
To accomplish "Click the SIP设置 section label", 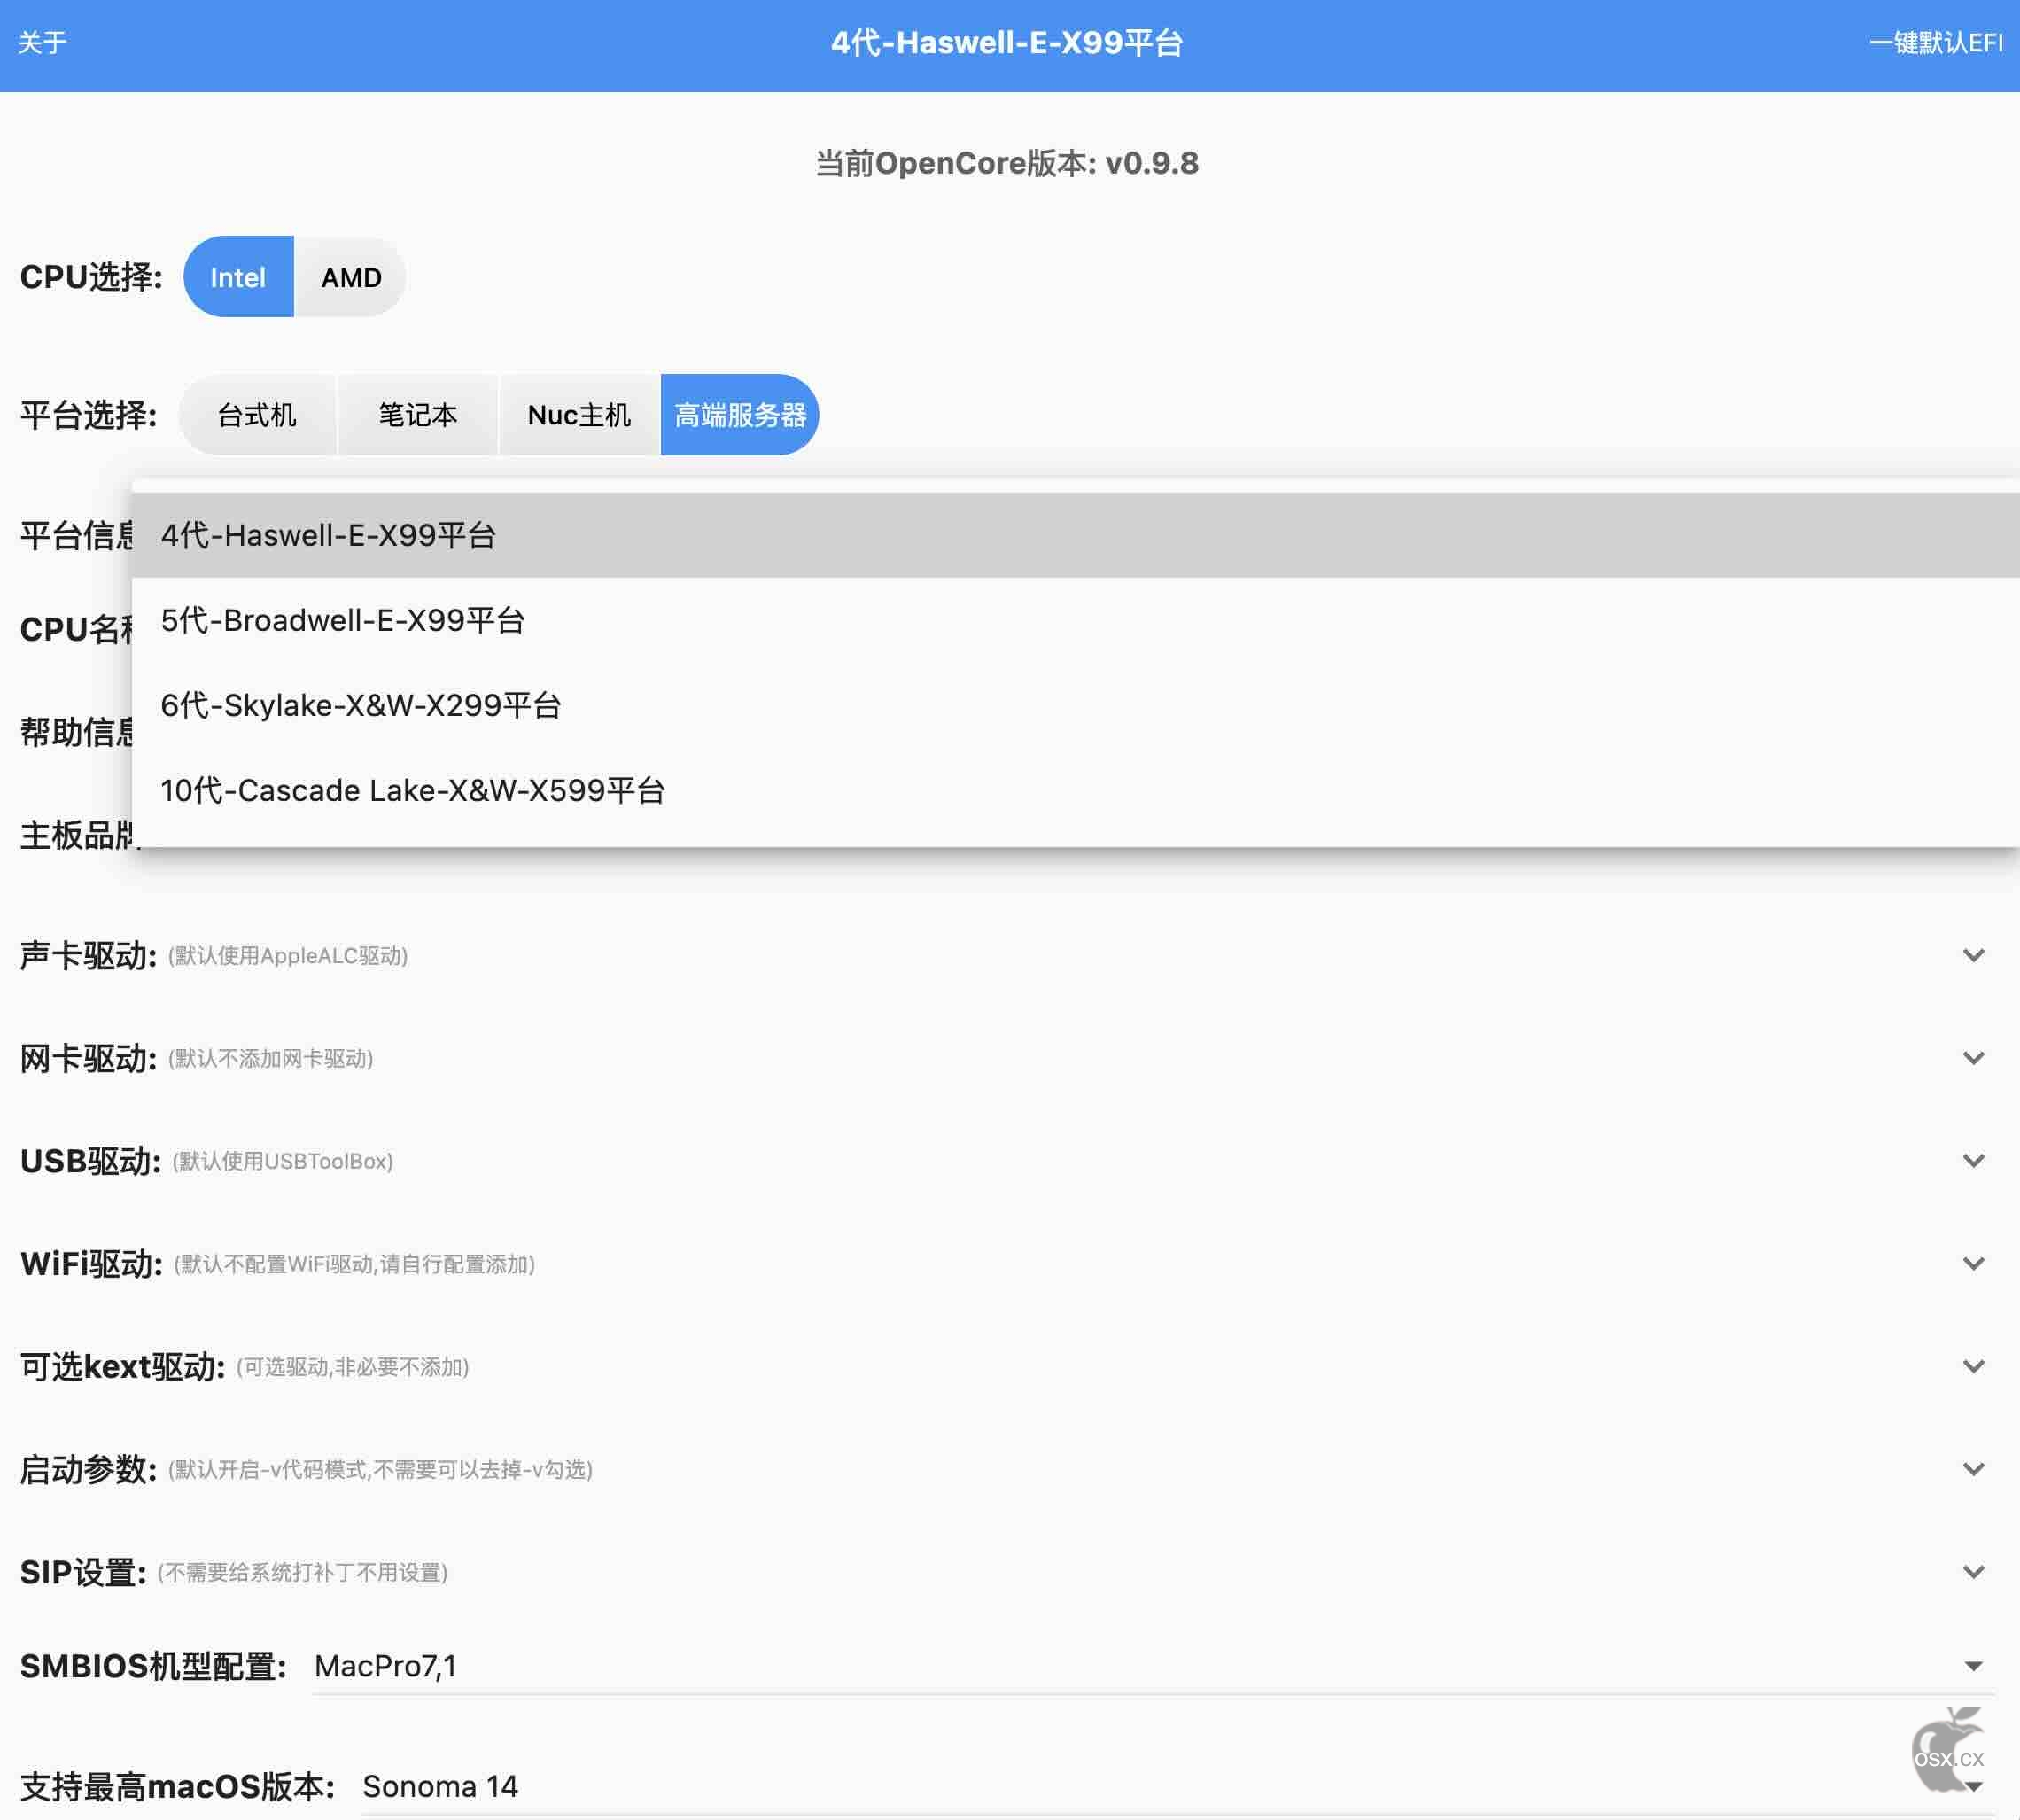I will pyautogui.click(x=83, y=1572).
